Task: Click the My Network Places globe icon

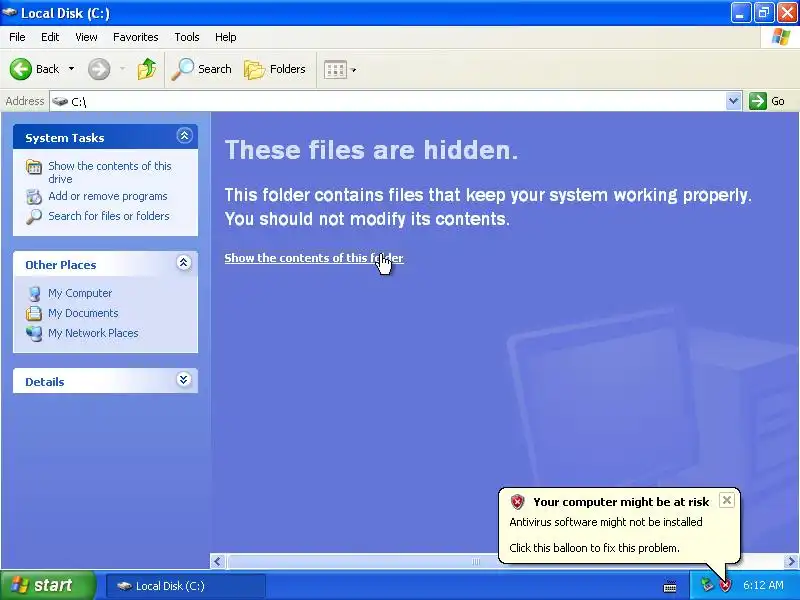Action: point(34,333)
